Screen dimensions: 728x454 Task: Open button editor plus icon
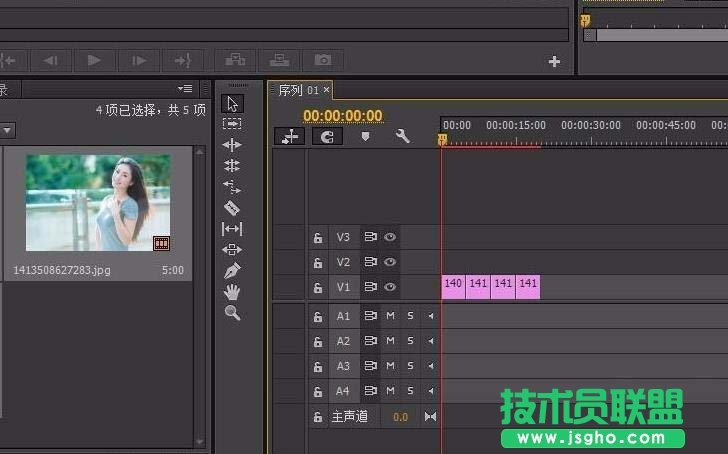pos(554,61)
